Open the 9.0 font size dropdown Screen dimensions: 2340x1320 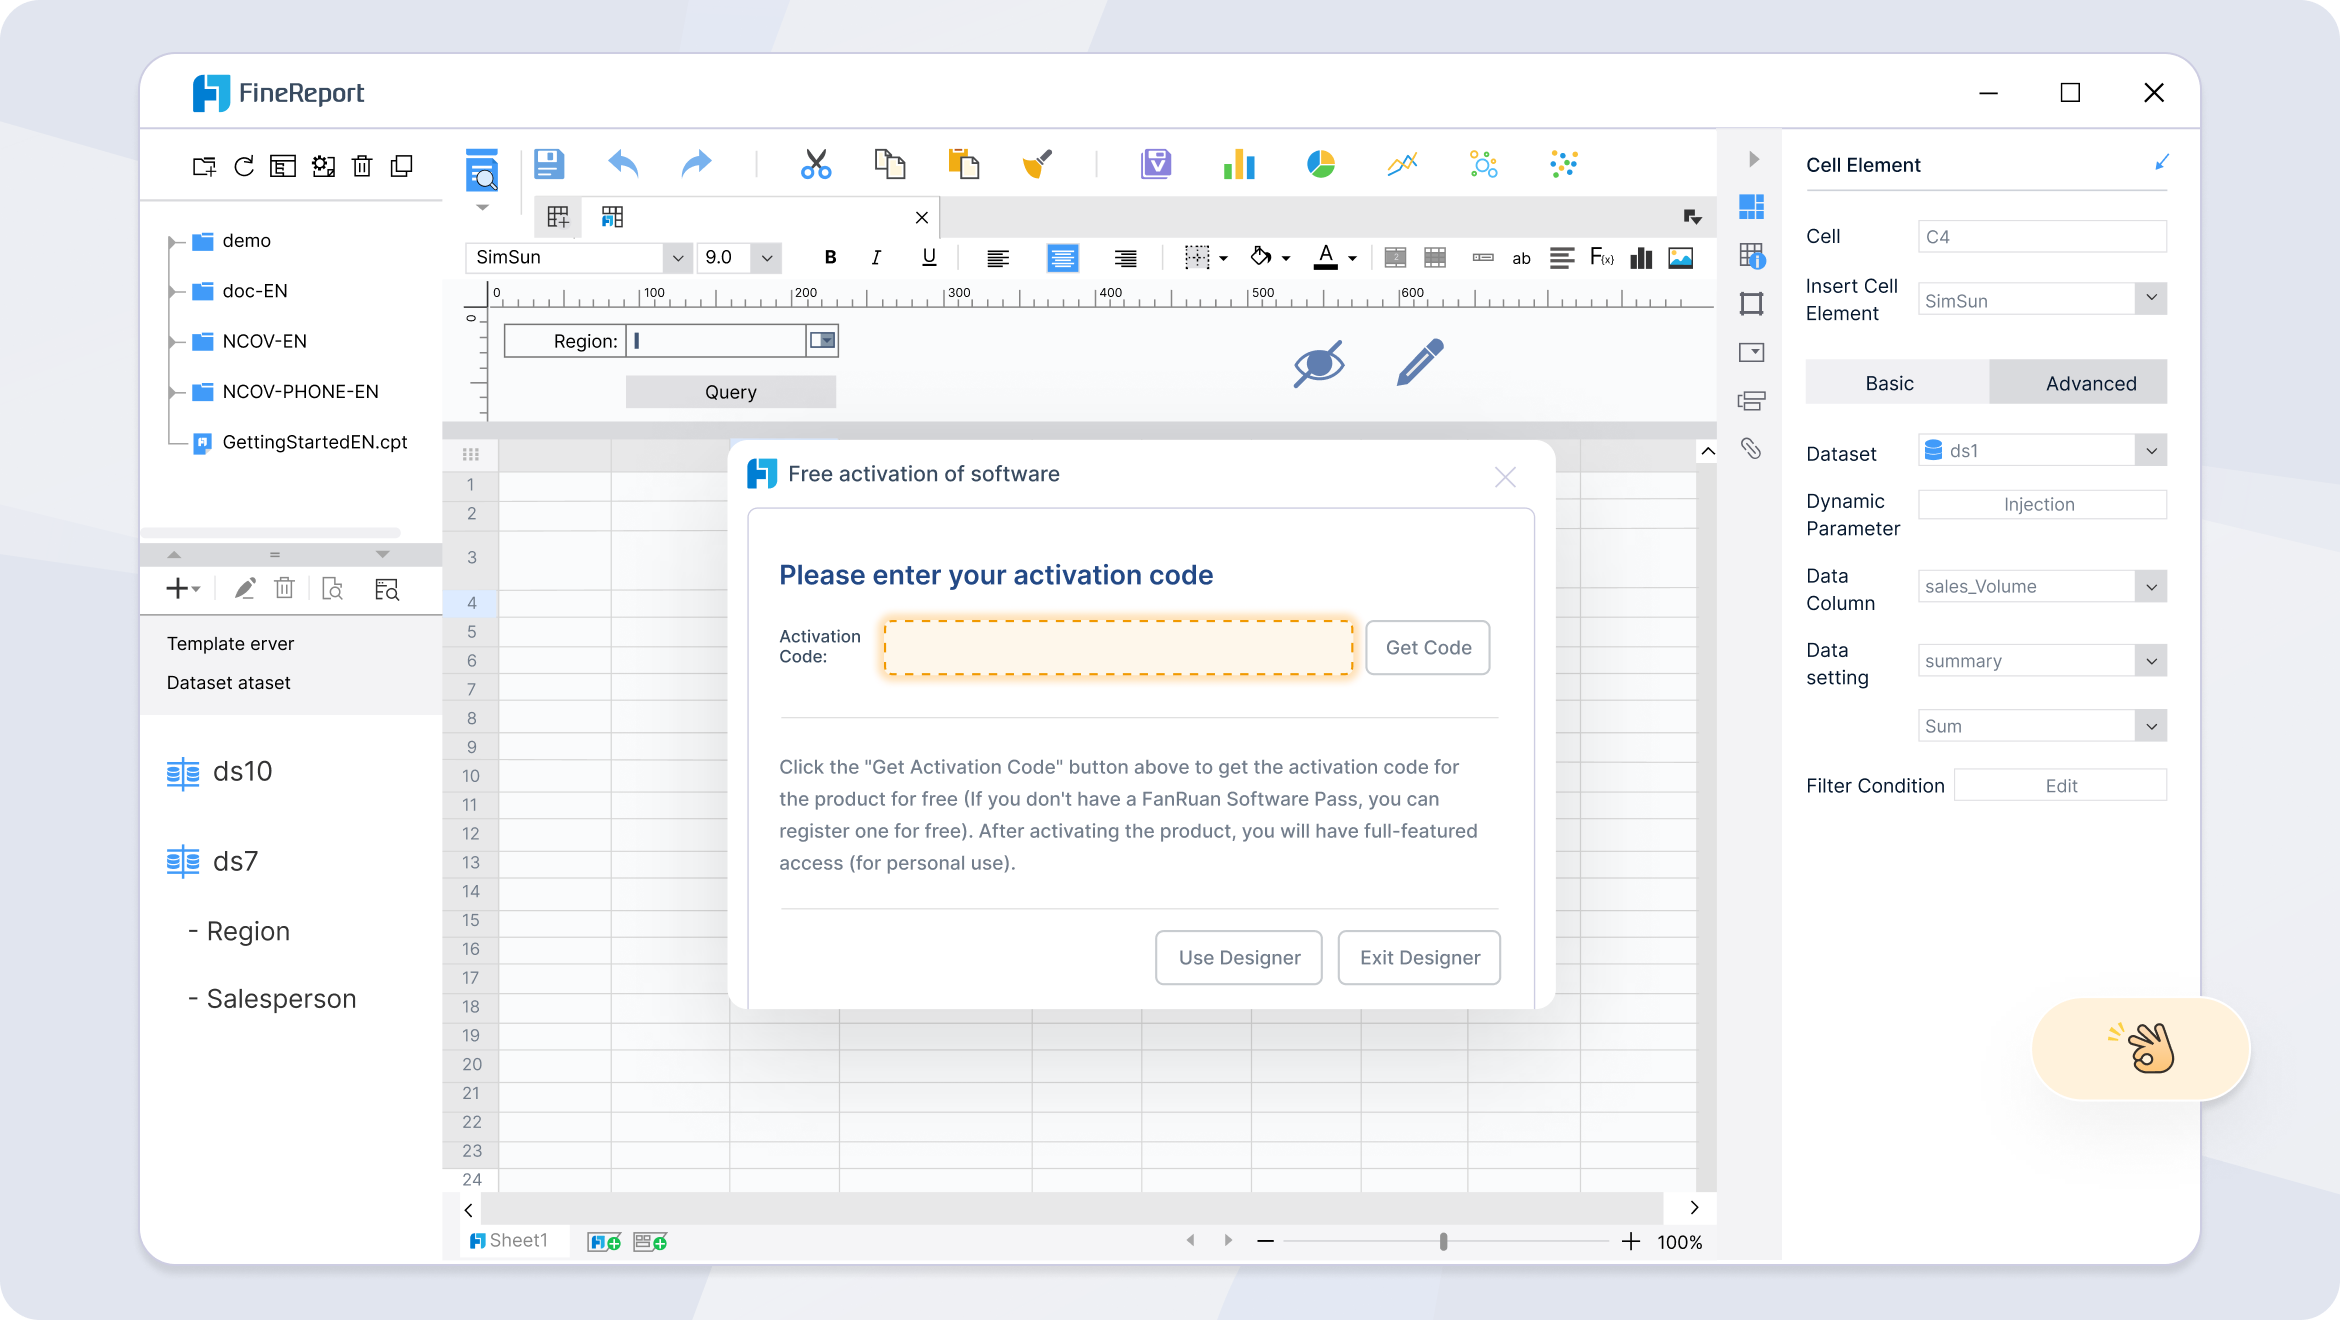[x=767, y=258]
